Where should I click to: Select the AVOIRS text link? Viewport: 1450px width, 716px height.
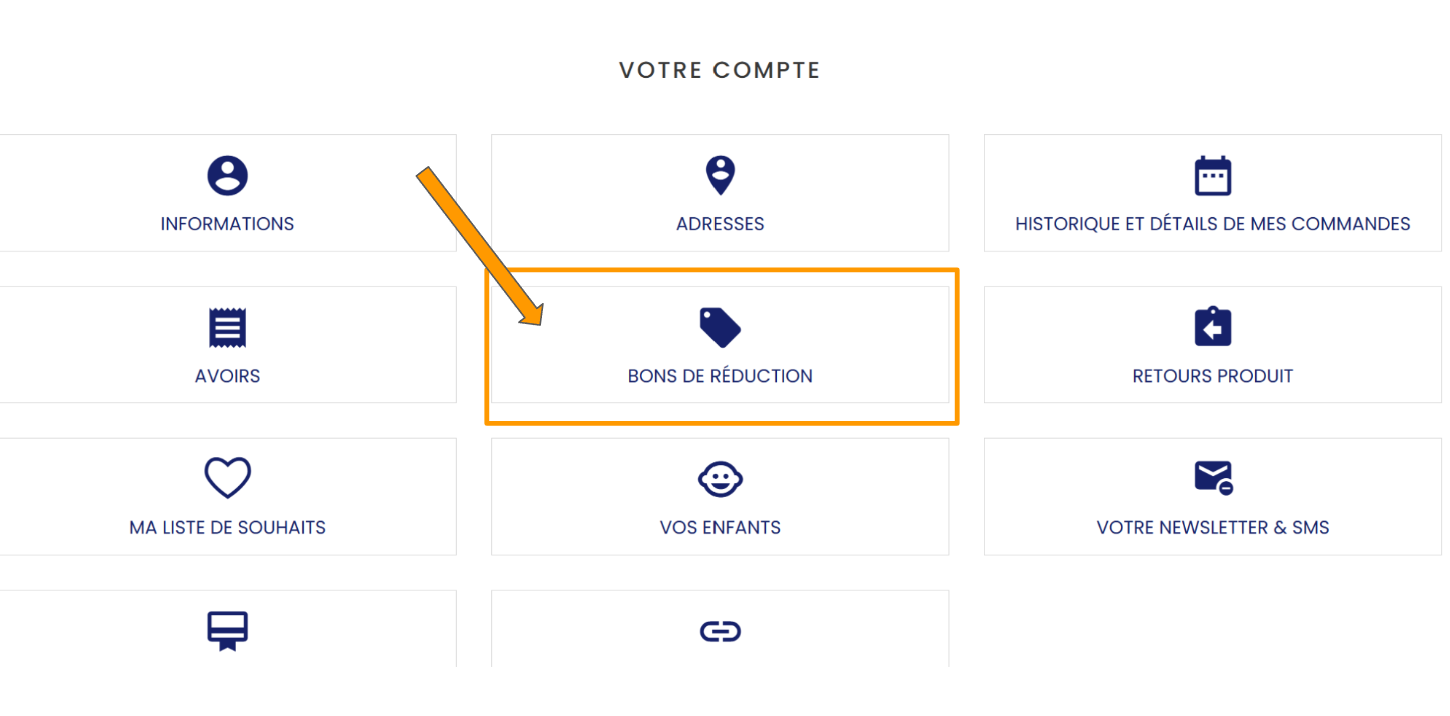coord(227,376)
